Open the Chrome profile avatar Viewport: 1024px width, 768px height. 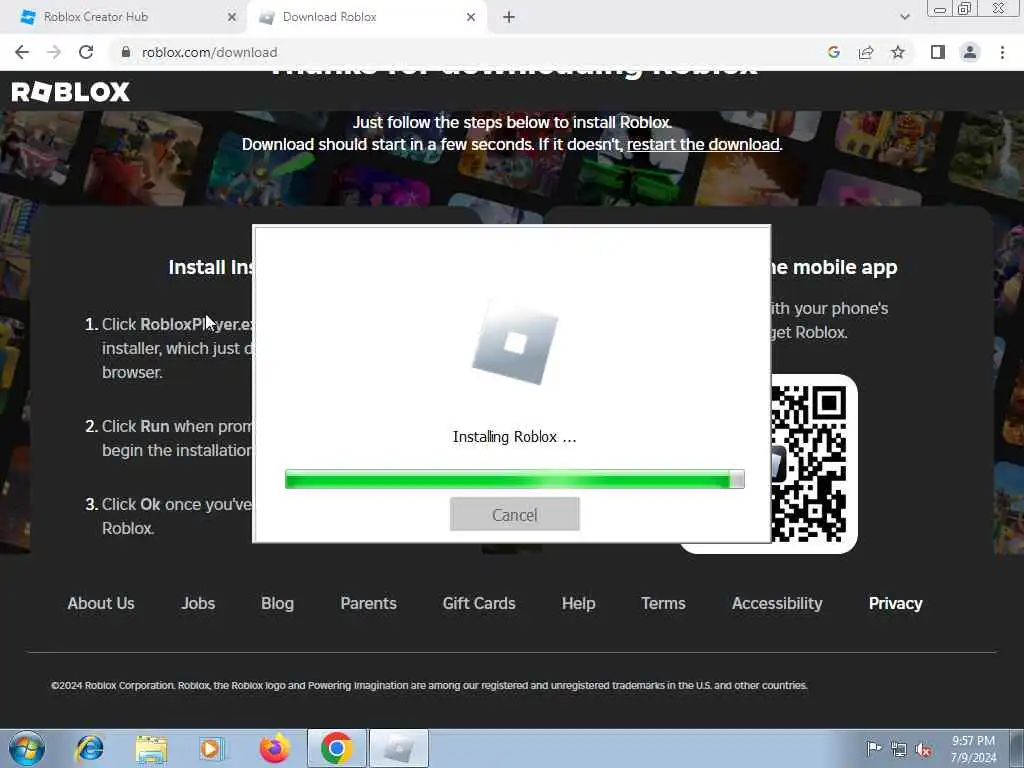970,52
